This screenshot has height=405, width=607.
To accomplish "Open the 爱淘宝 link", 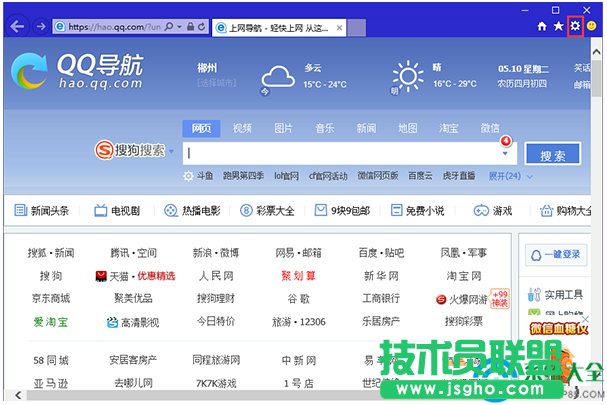I will coord(50,322).
